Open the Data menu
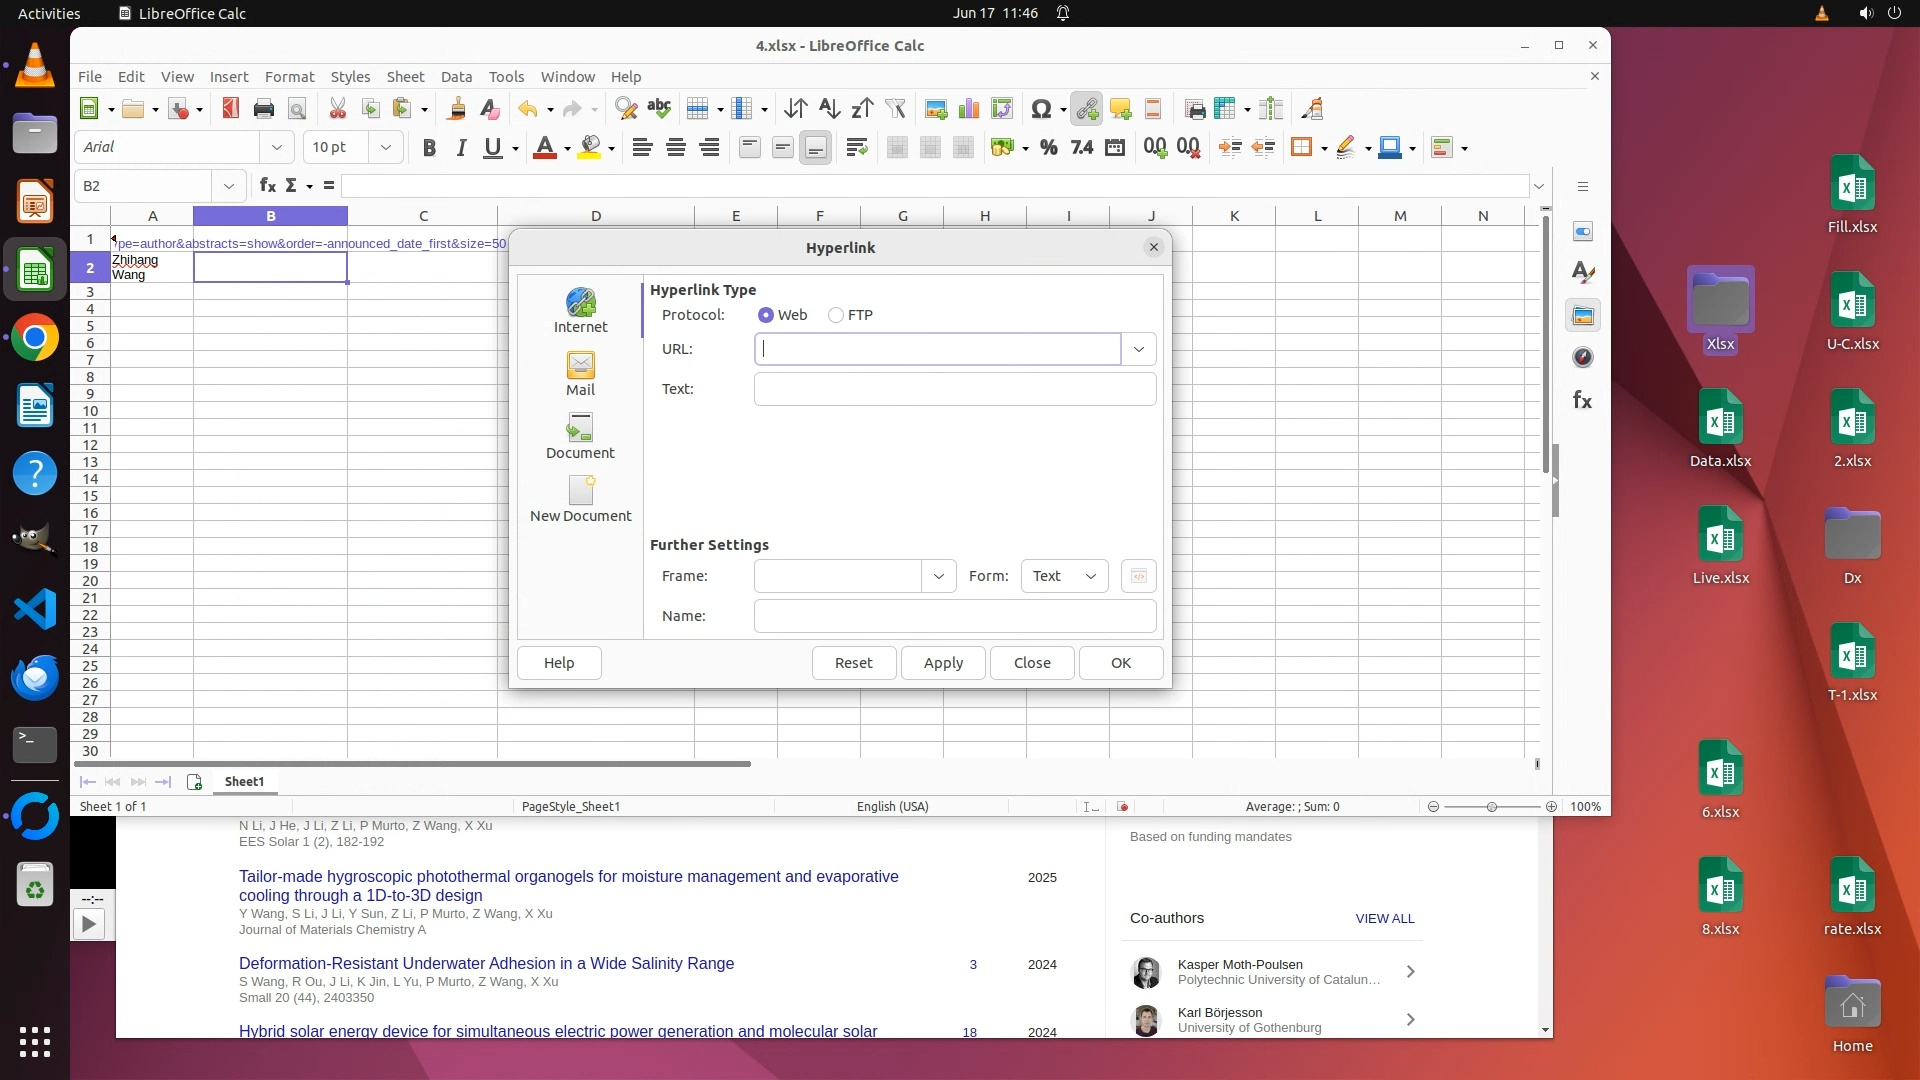 456,77
